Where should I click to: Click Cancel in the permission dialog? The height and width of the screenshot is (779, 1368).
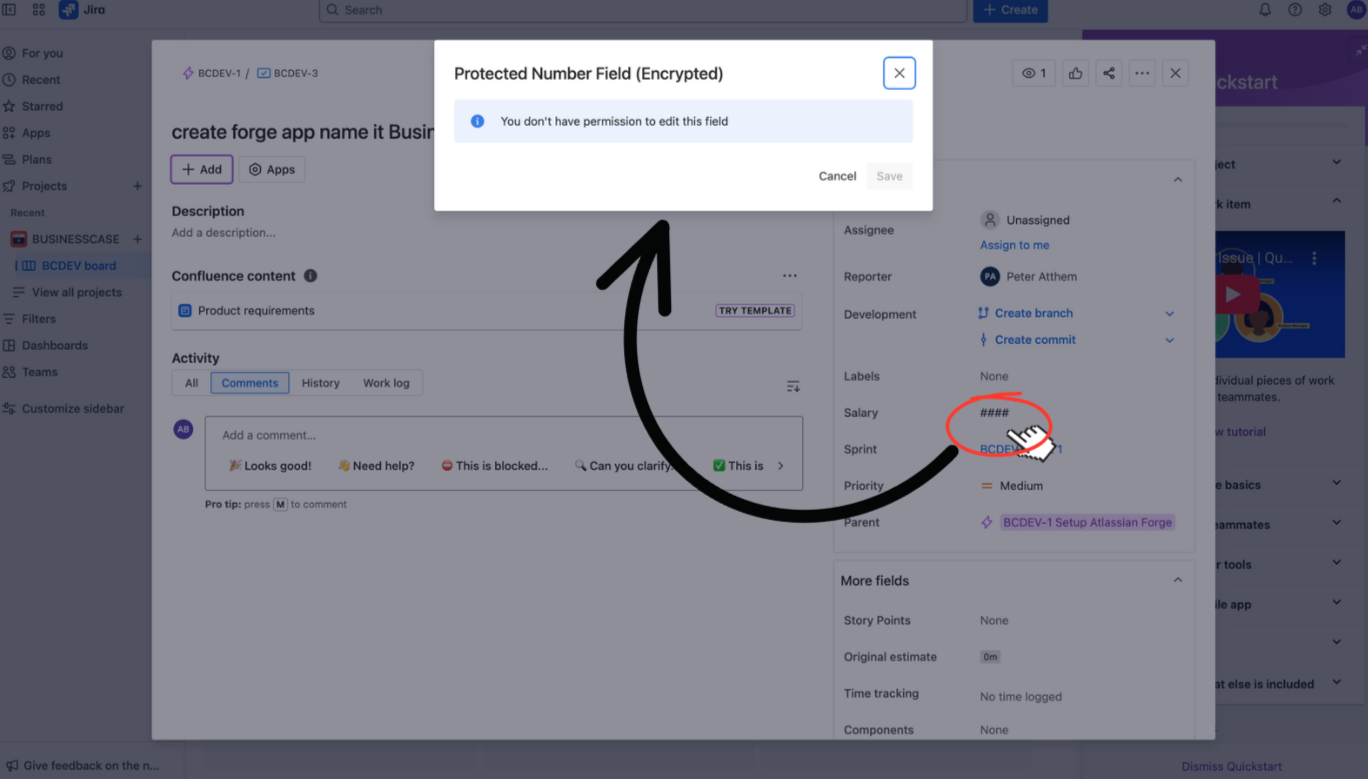pyautogui.click(x=837, y=176)
